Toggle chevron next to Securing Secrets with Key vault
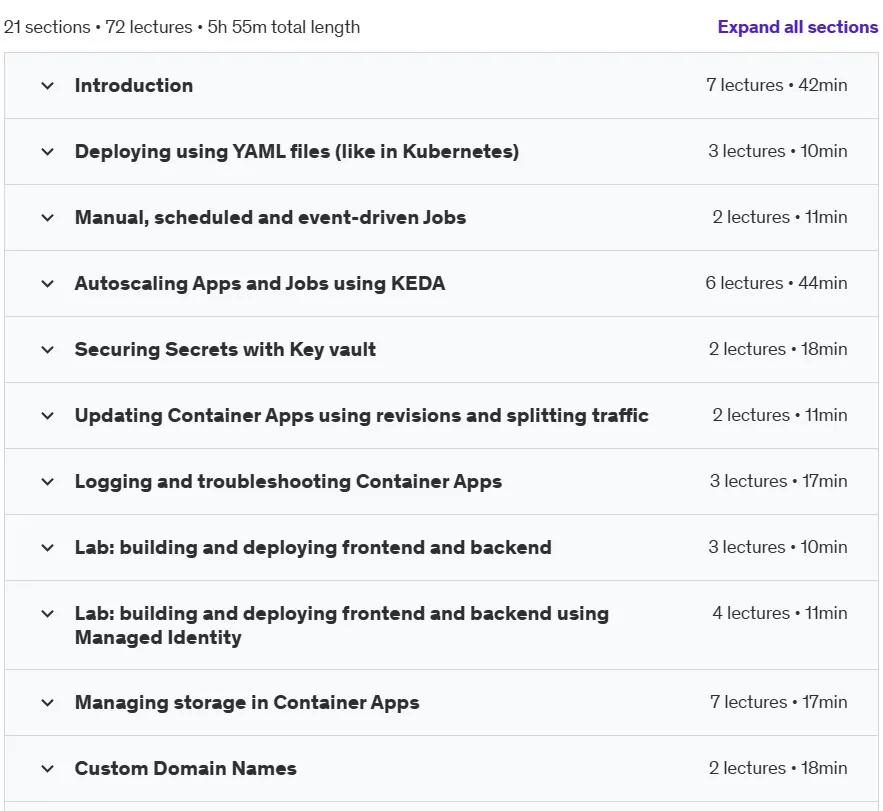The width and height of the screenshot is (883, 811). coord(48,349)
